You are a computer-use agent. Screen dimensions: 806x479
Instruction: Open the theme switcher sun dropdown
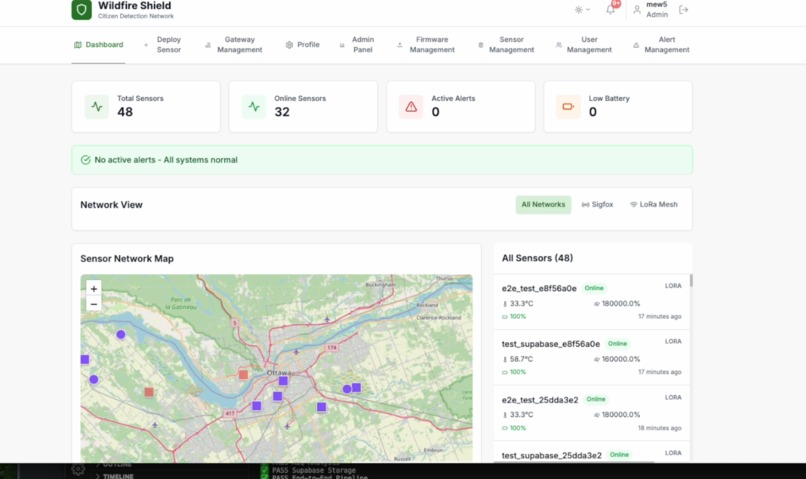point(582,10)
